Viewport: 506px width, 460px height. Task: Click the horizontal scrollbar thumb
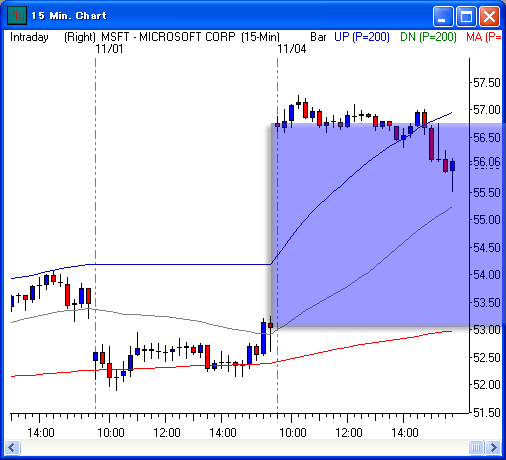(476, 447)
